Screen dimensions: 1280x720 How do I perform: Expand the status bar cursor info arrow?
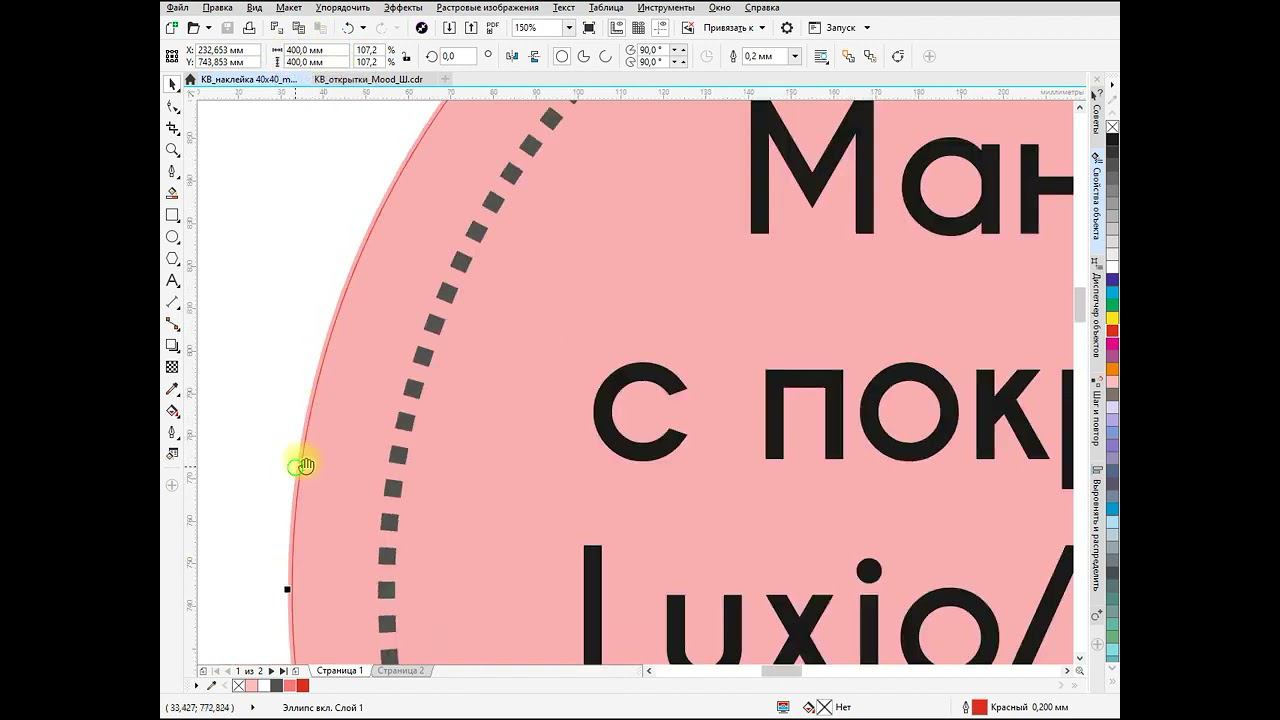click(252, 708)
